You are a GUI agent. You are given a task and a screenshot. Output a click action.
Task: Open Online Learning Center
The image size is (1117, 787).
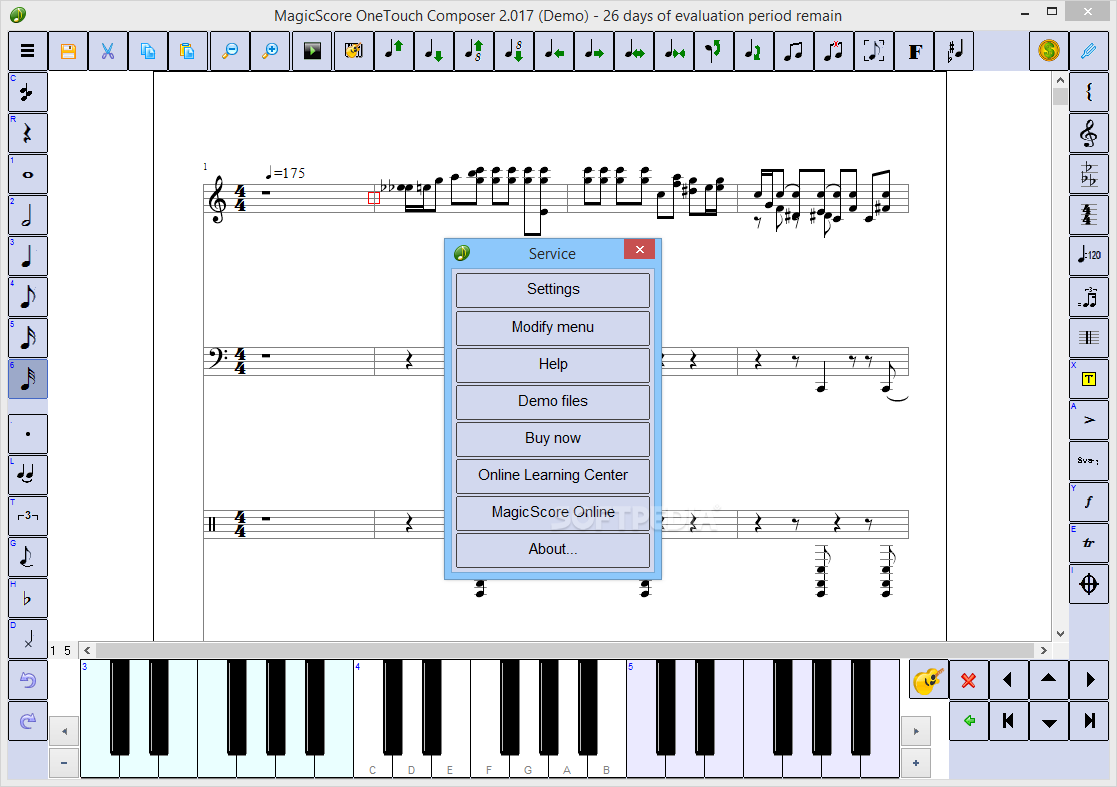point(553,476)
